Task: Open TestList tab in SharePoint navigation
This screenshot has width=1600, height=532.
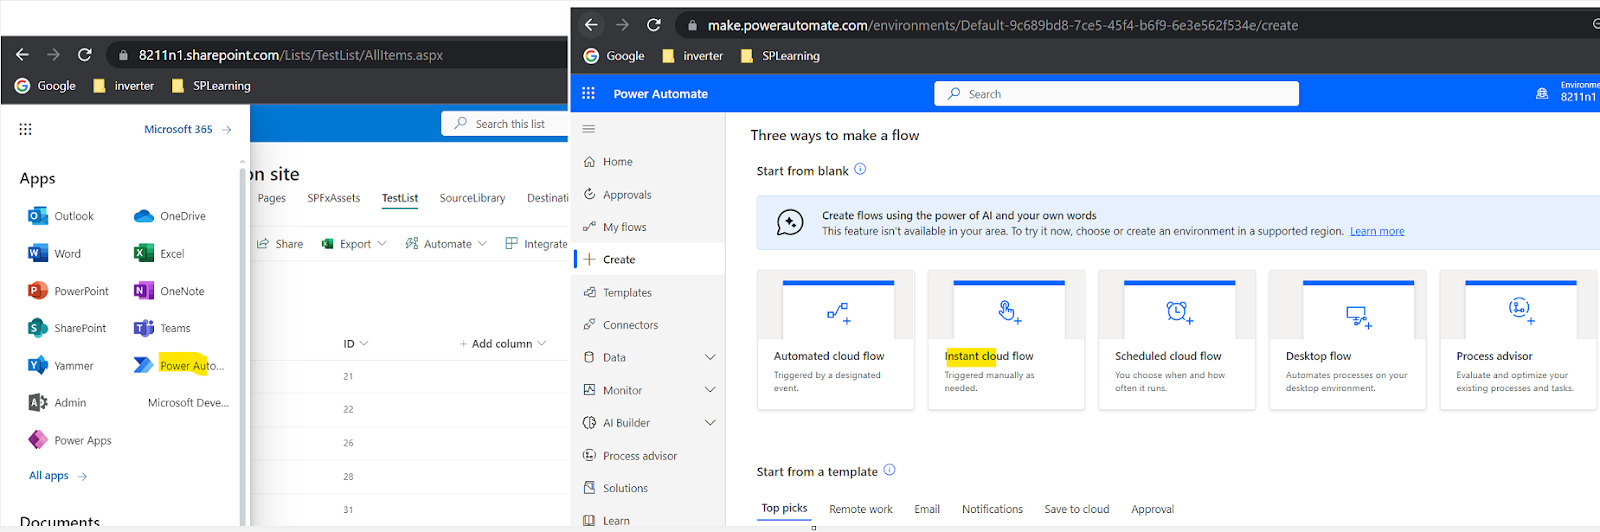Action: pyautogui.click(x=400, y=198)
